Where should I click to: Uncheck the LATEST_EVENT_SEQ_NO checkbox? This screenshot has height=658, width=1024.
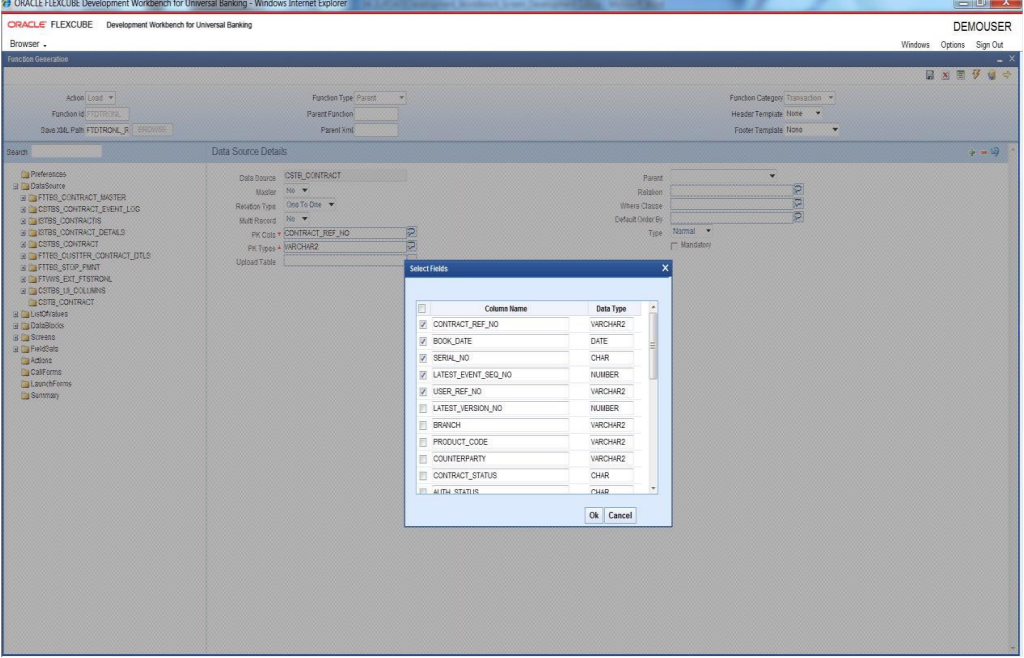tap(423, 375)
